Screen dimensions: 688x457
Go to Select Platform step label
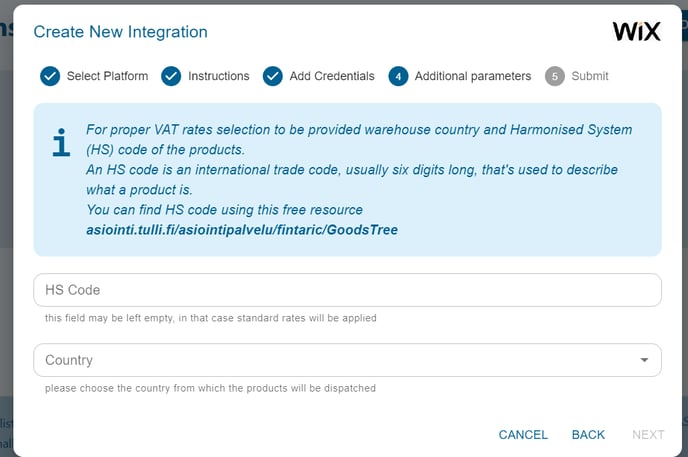pyautogui.click(x=107, y=76)
